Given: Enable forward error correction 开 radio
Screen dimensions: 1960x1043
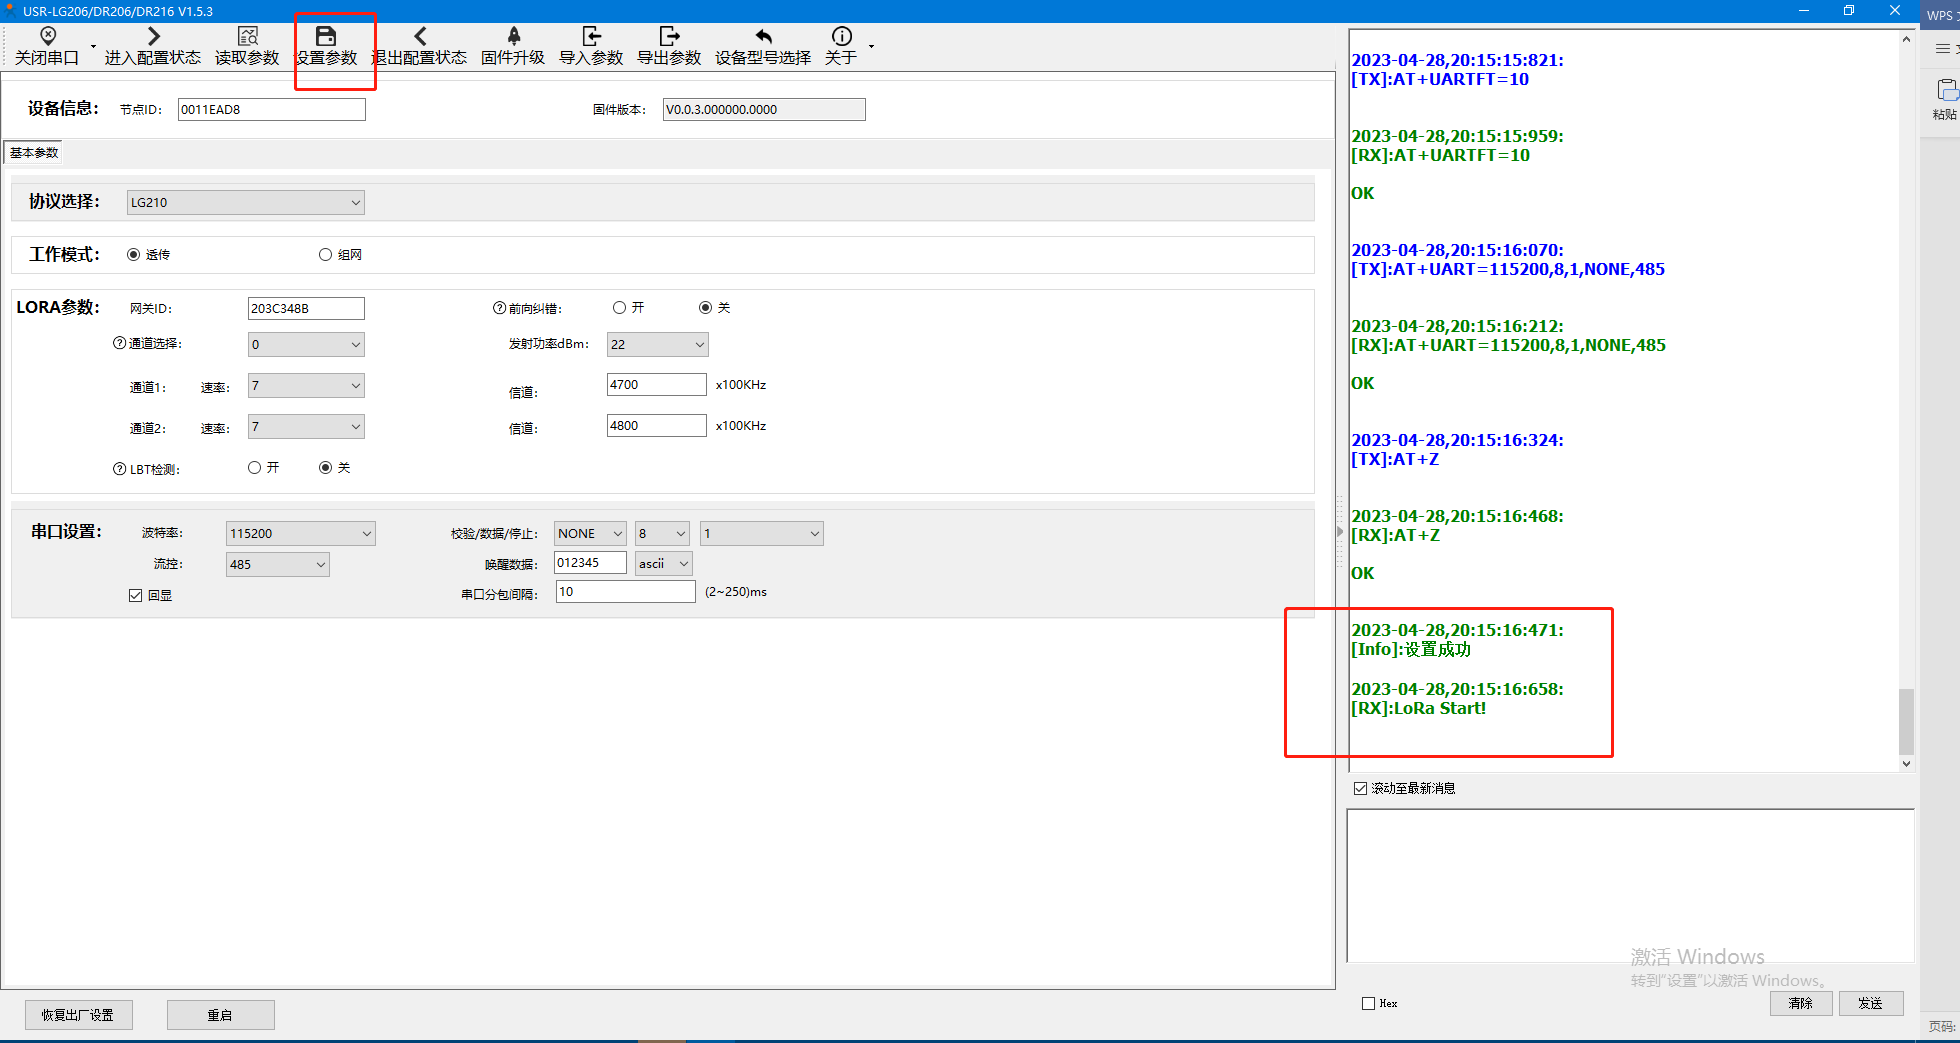Looking at the screenshot, I should tap(620, 308).
